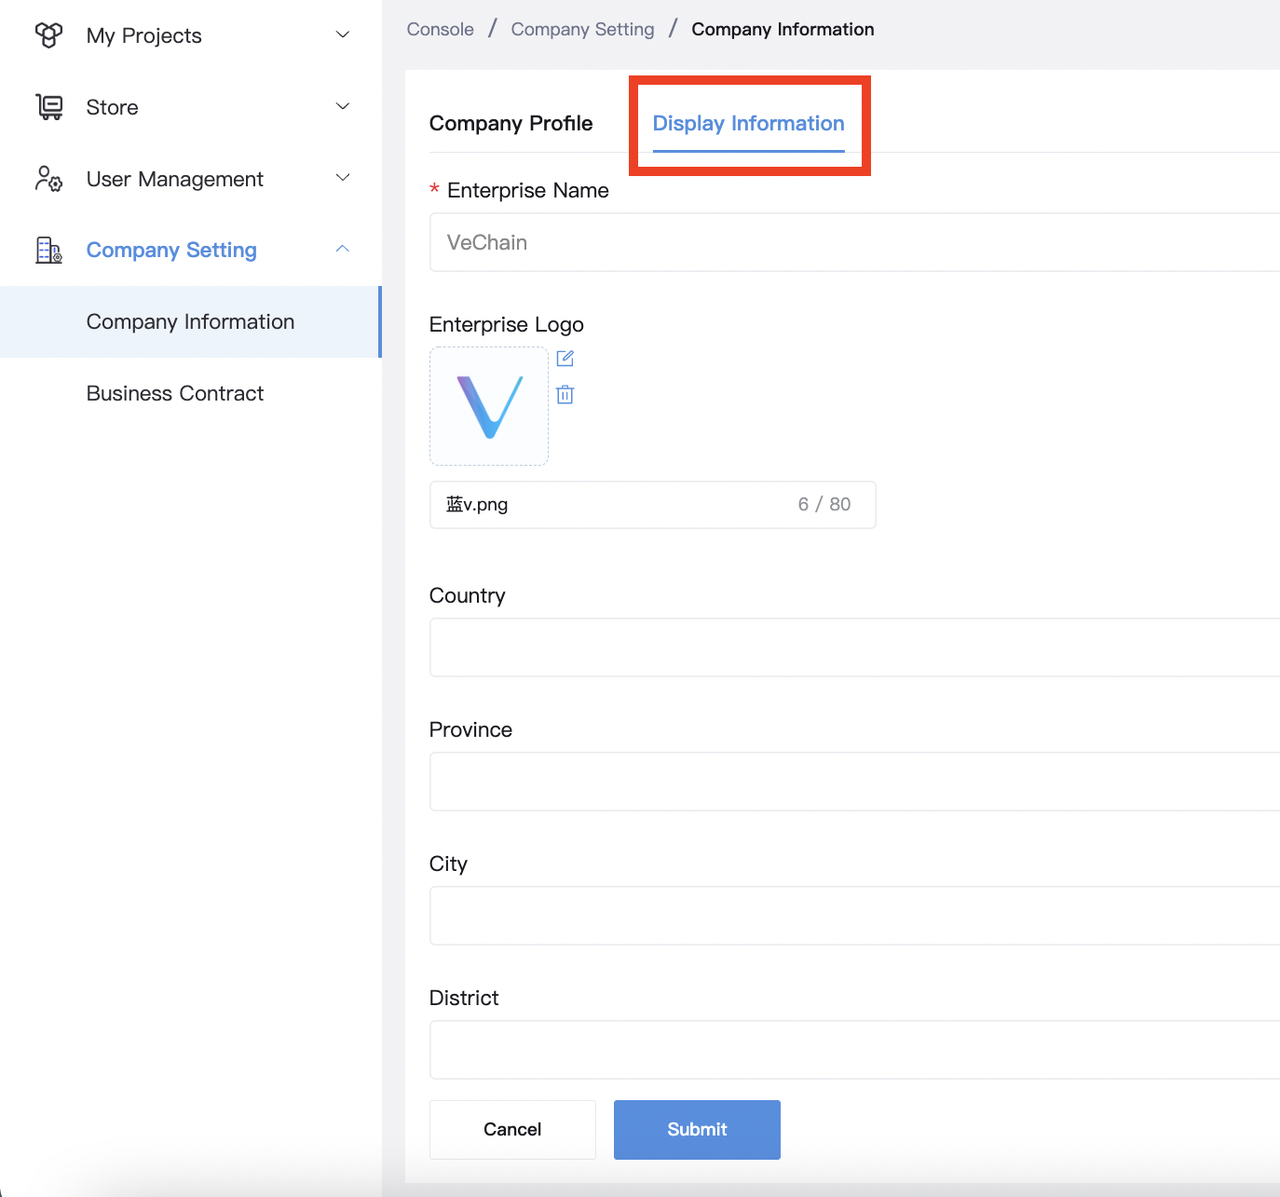Click the User Management person-gear icon

(48, 179)
